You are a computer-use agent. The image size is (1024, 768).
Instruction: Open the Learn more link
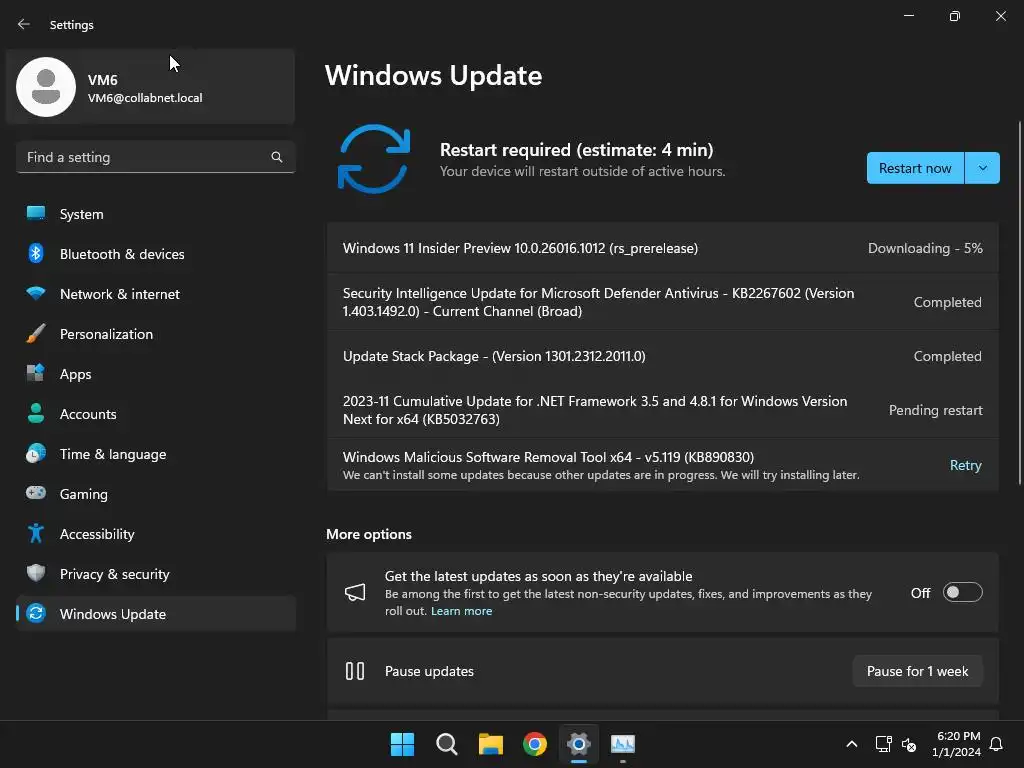coord(461,611)
